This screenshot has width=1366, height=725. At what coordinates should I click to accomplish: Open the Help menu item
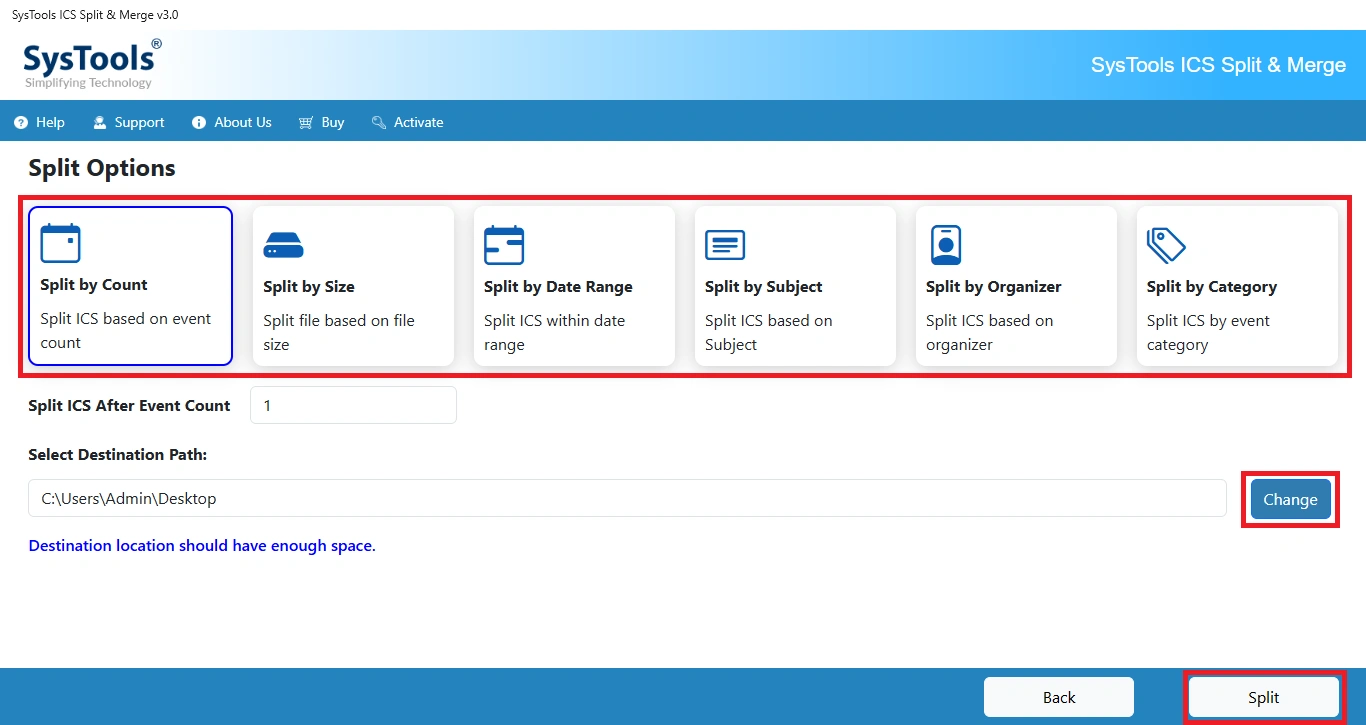[x=39, y=123]
